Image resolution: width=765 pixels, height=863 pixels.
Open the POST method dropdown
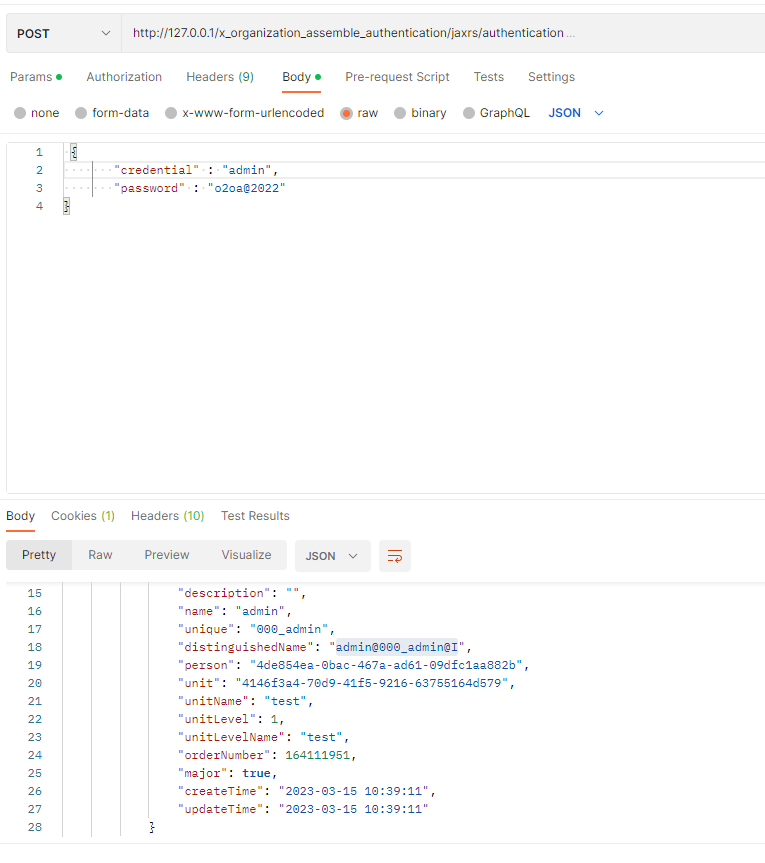point(63,33)
